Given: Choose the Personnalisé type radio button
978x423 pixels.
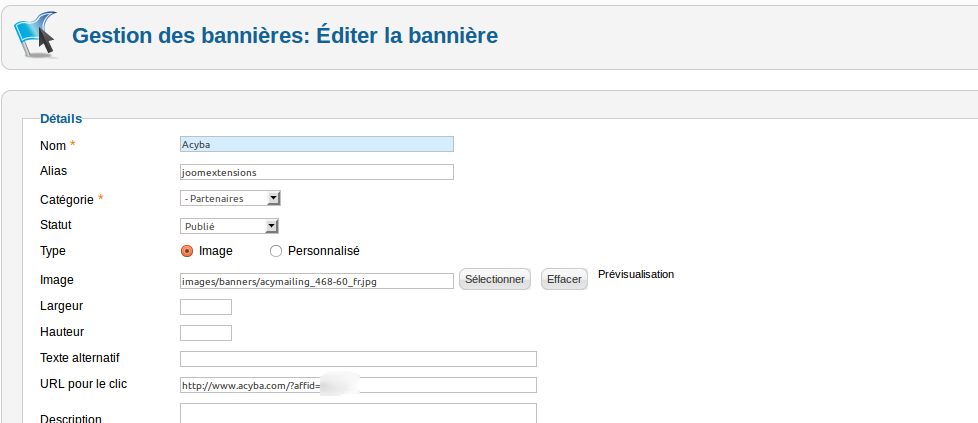Looking at the screenshot, I should (x=277, y=251).
